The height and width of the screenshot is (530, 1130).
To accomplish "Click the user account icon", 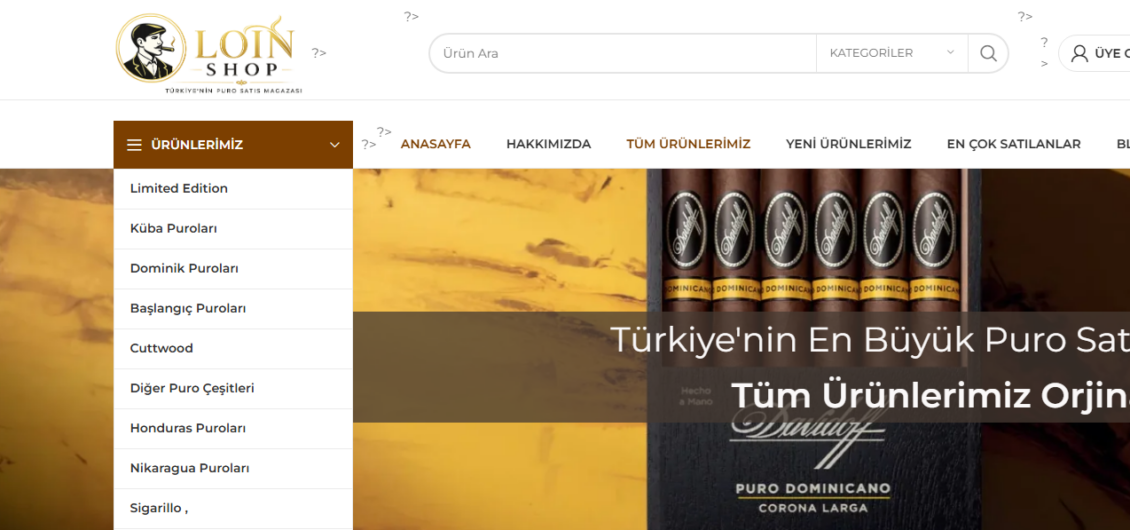I will tap(1079, 53).
